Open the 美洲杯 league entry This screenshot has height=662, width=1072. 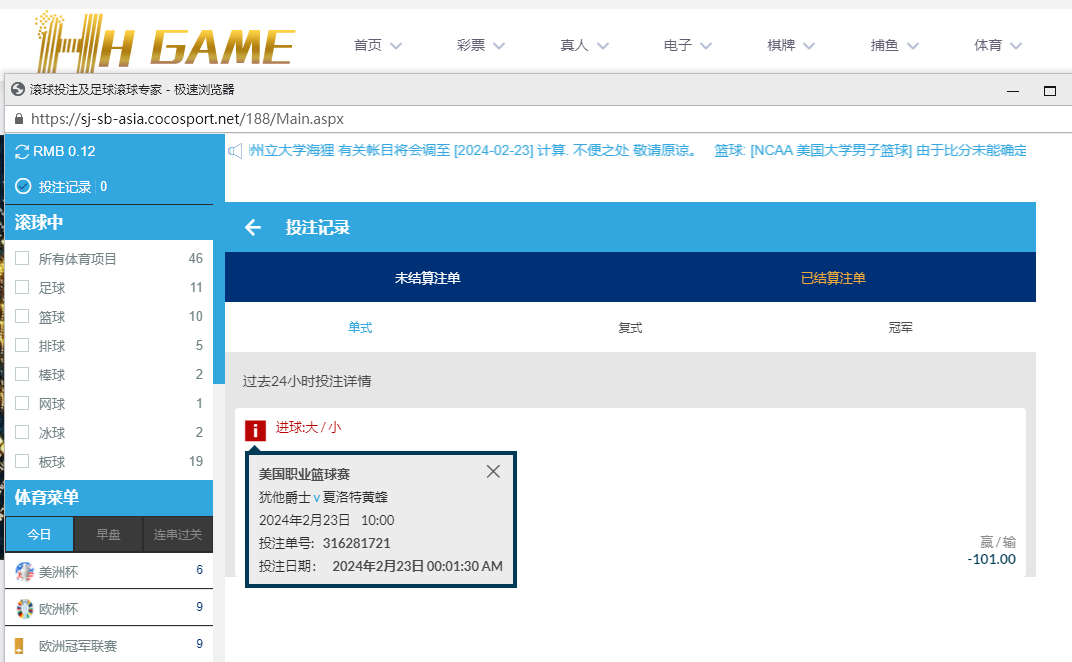[x=109, y=571]
